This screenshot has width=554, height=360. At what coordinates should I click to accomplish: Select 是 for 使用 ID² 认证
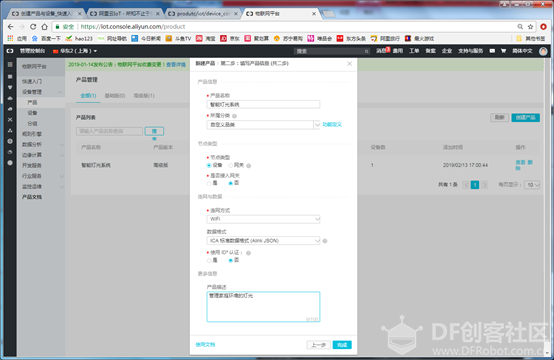click(x=209, y=260)
